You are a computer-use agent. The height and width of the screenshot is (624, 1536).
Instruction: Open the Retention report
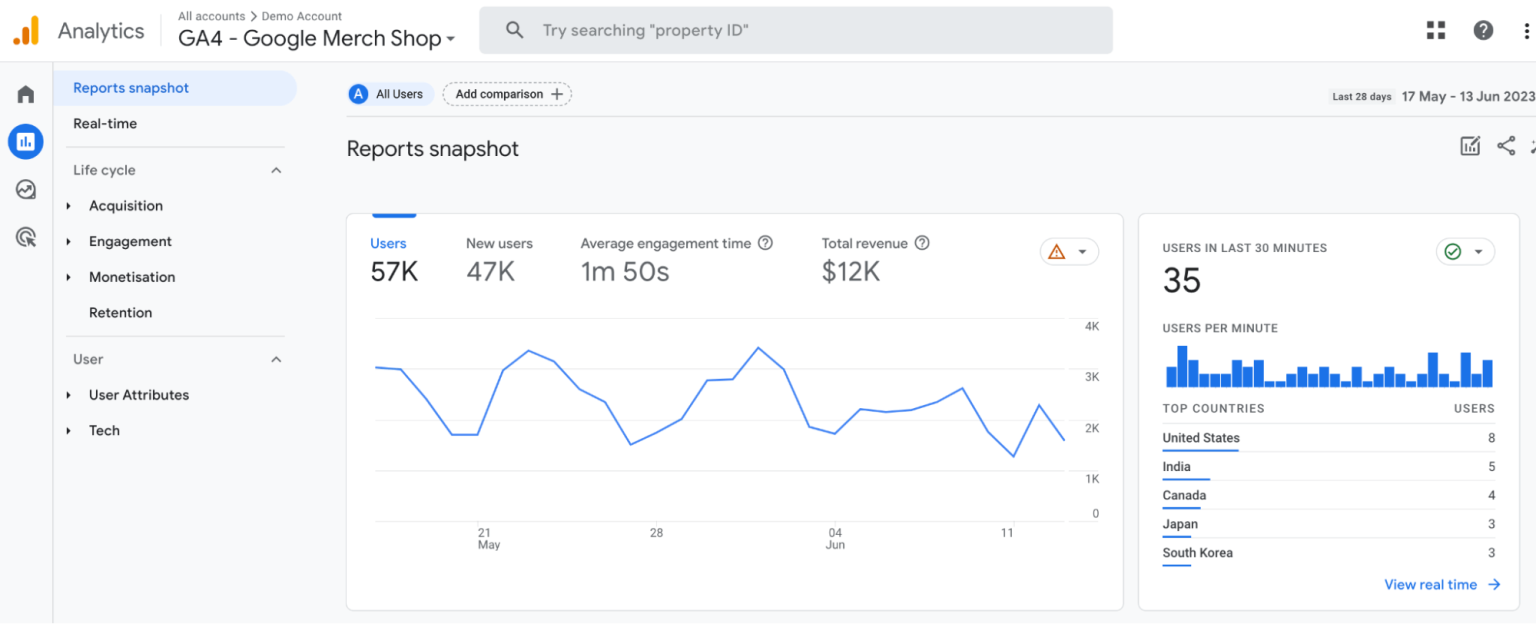pos(120,312)
